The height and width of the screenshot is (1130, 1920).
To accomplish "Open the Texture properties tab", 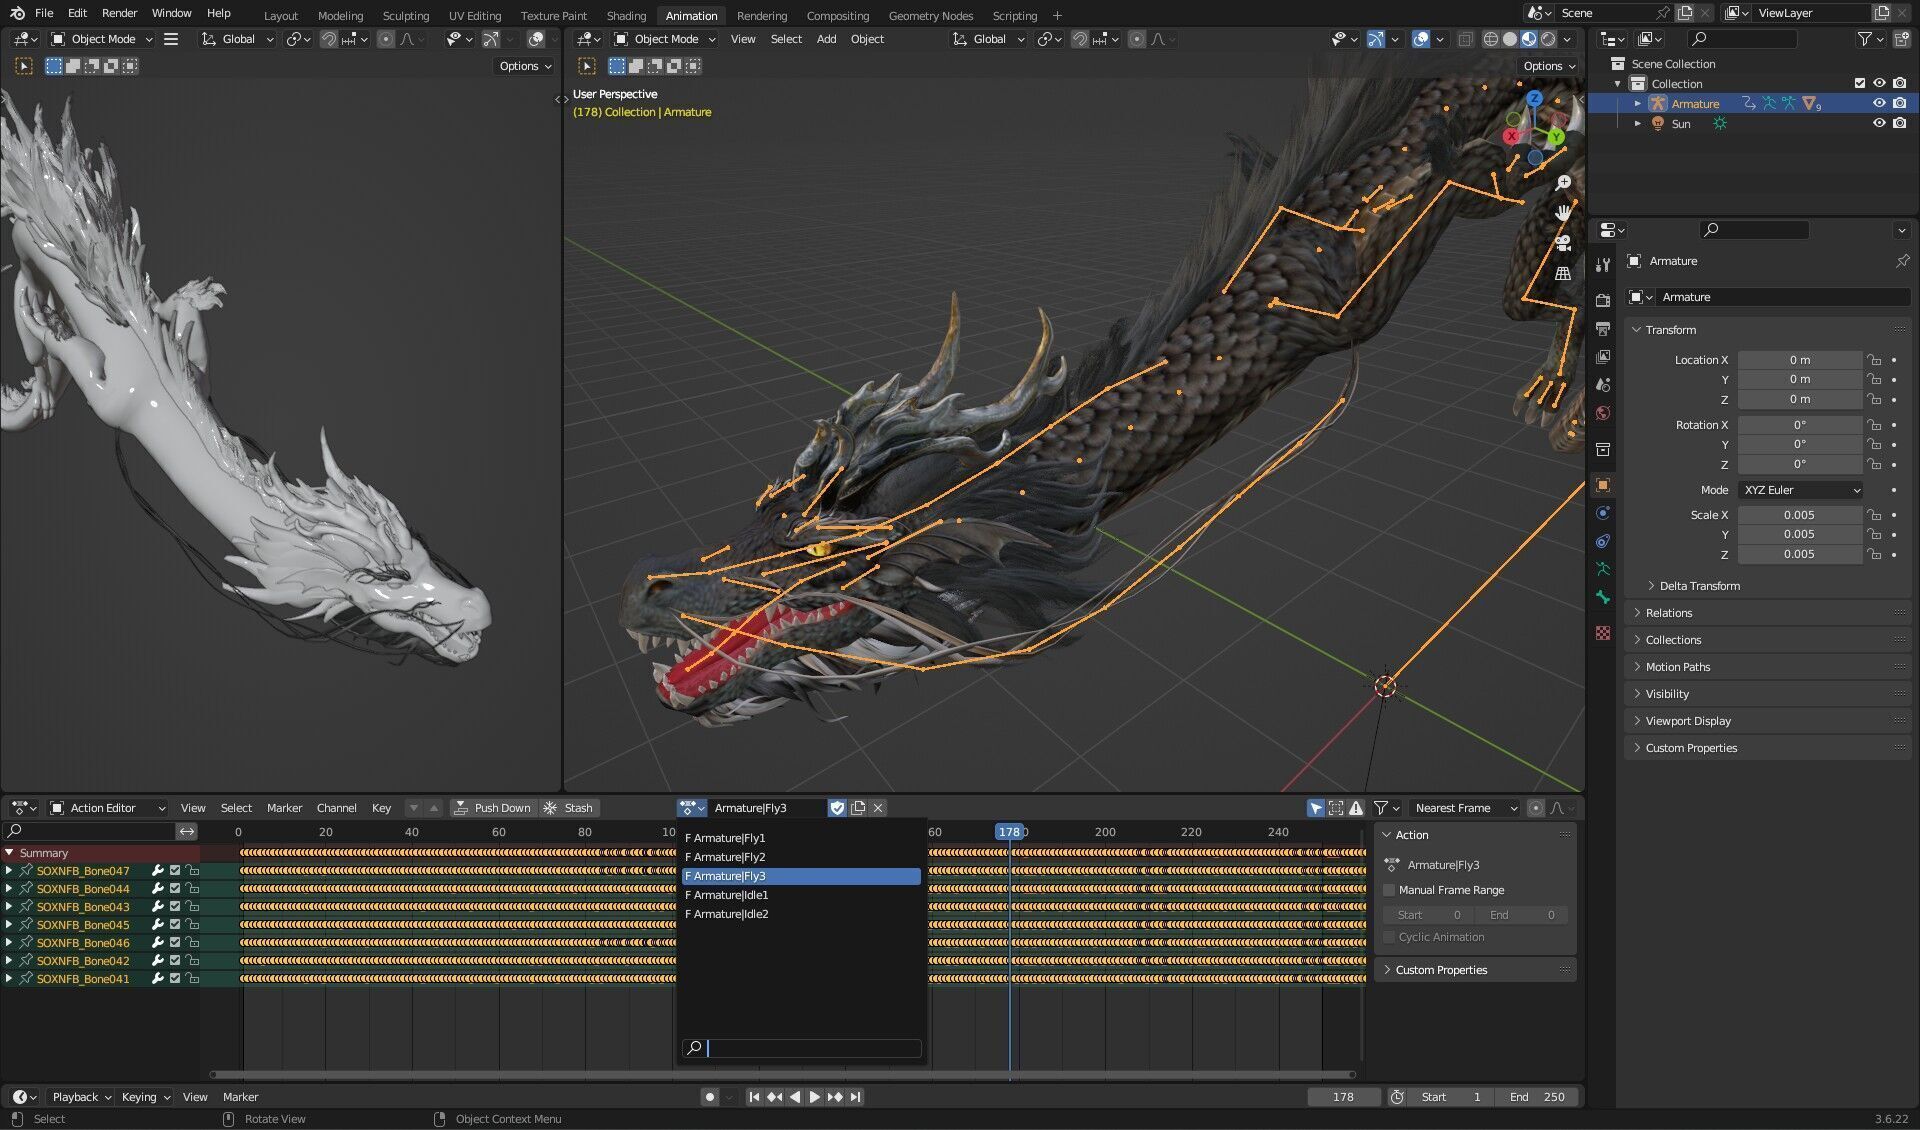I will point(1603,633).
